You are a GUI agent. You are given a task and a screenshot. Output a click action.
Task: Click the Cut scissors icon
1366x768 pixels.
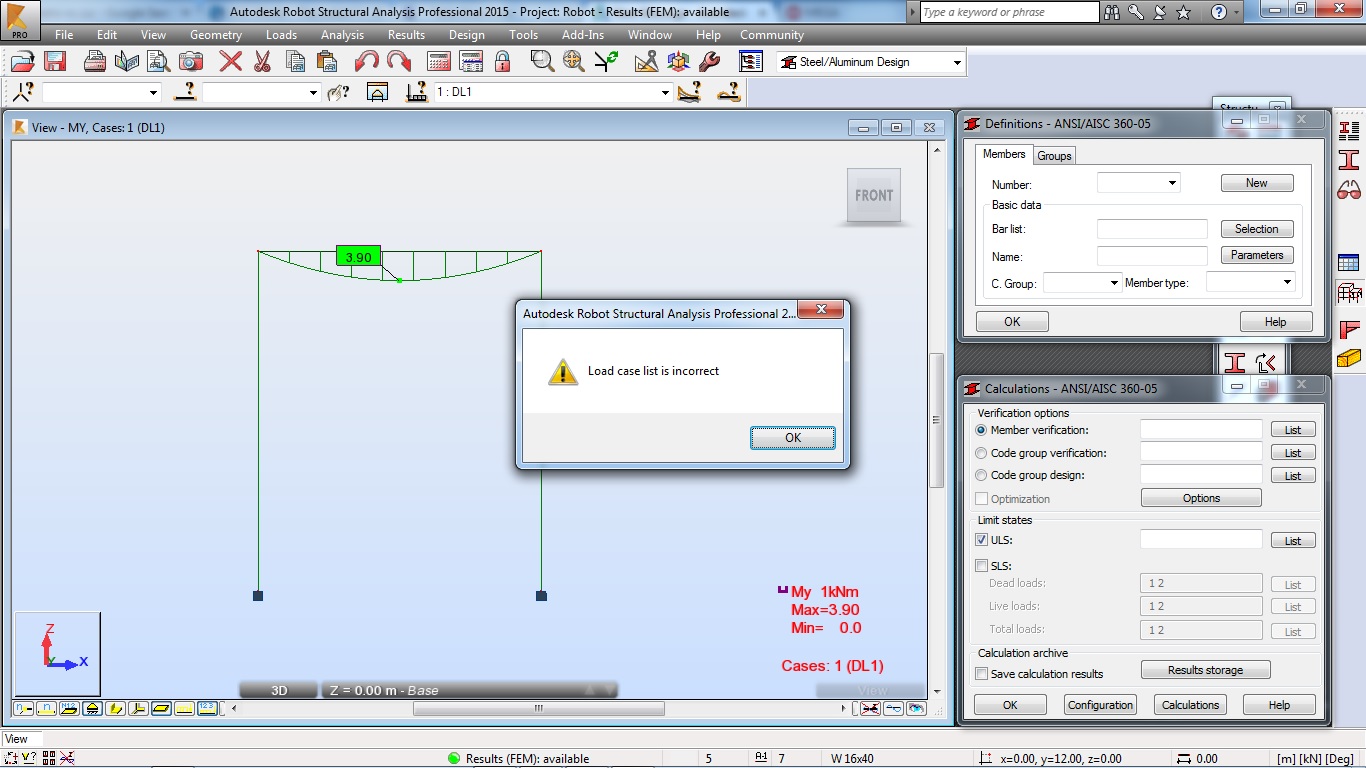[263, 62]
